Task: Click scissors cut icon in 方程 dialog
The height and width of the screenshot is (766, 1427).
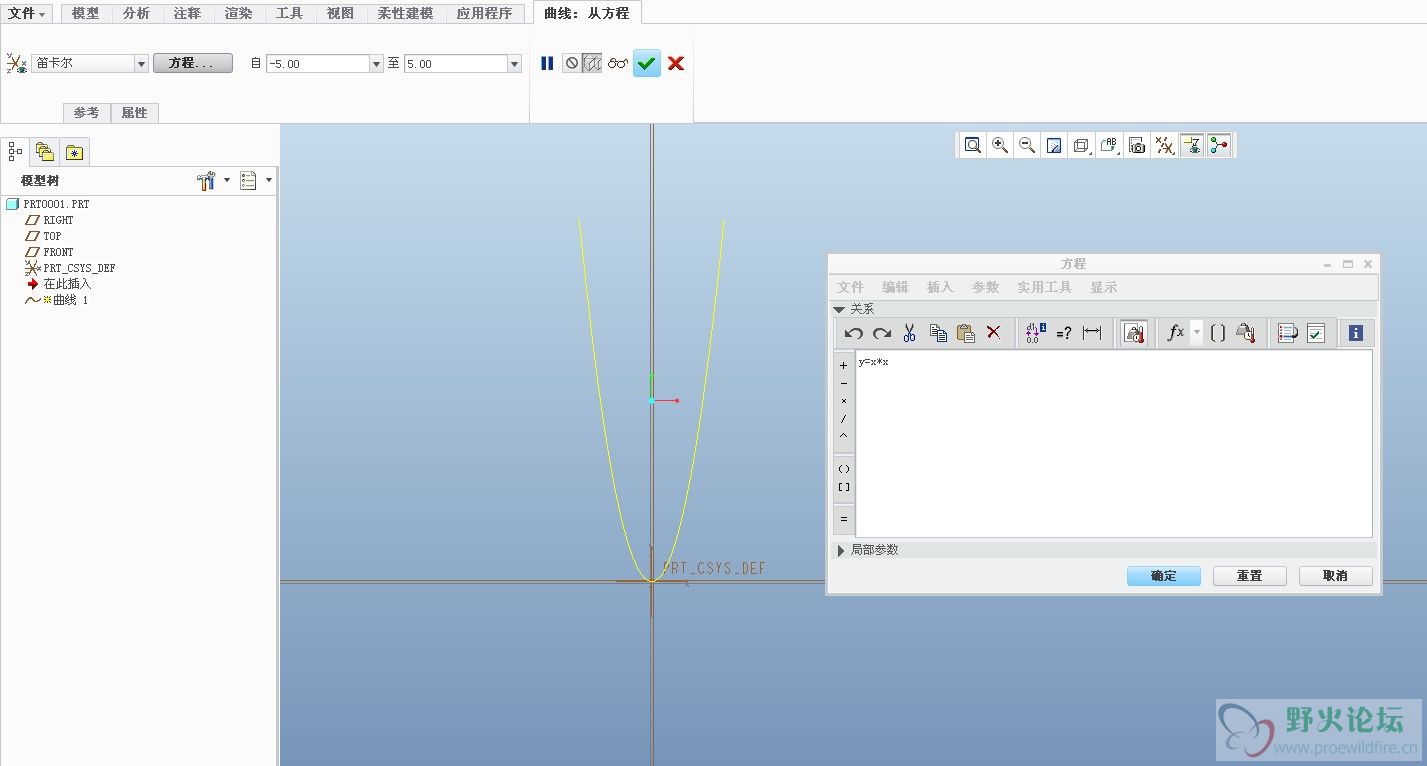Action: click(909, 333)
